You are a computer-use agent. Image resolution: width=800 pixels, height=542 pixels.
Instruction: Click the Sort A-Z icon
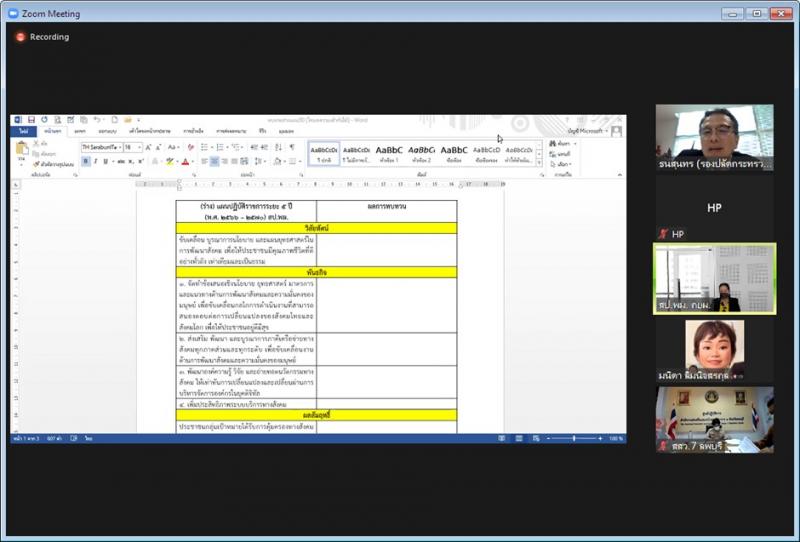coord(279,147)
